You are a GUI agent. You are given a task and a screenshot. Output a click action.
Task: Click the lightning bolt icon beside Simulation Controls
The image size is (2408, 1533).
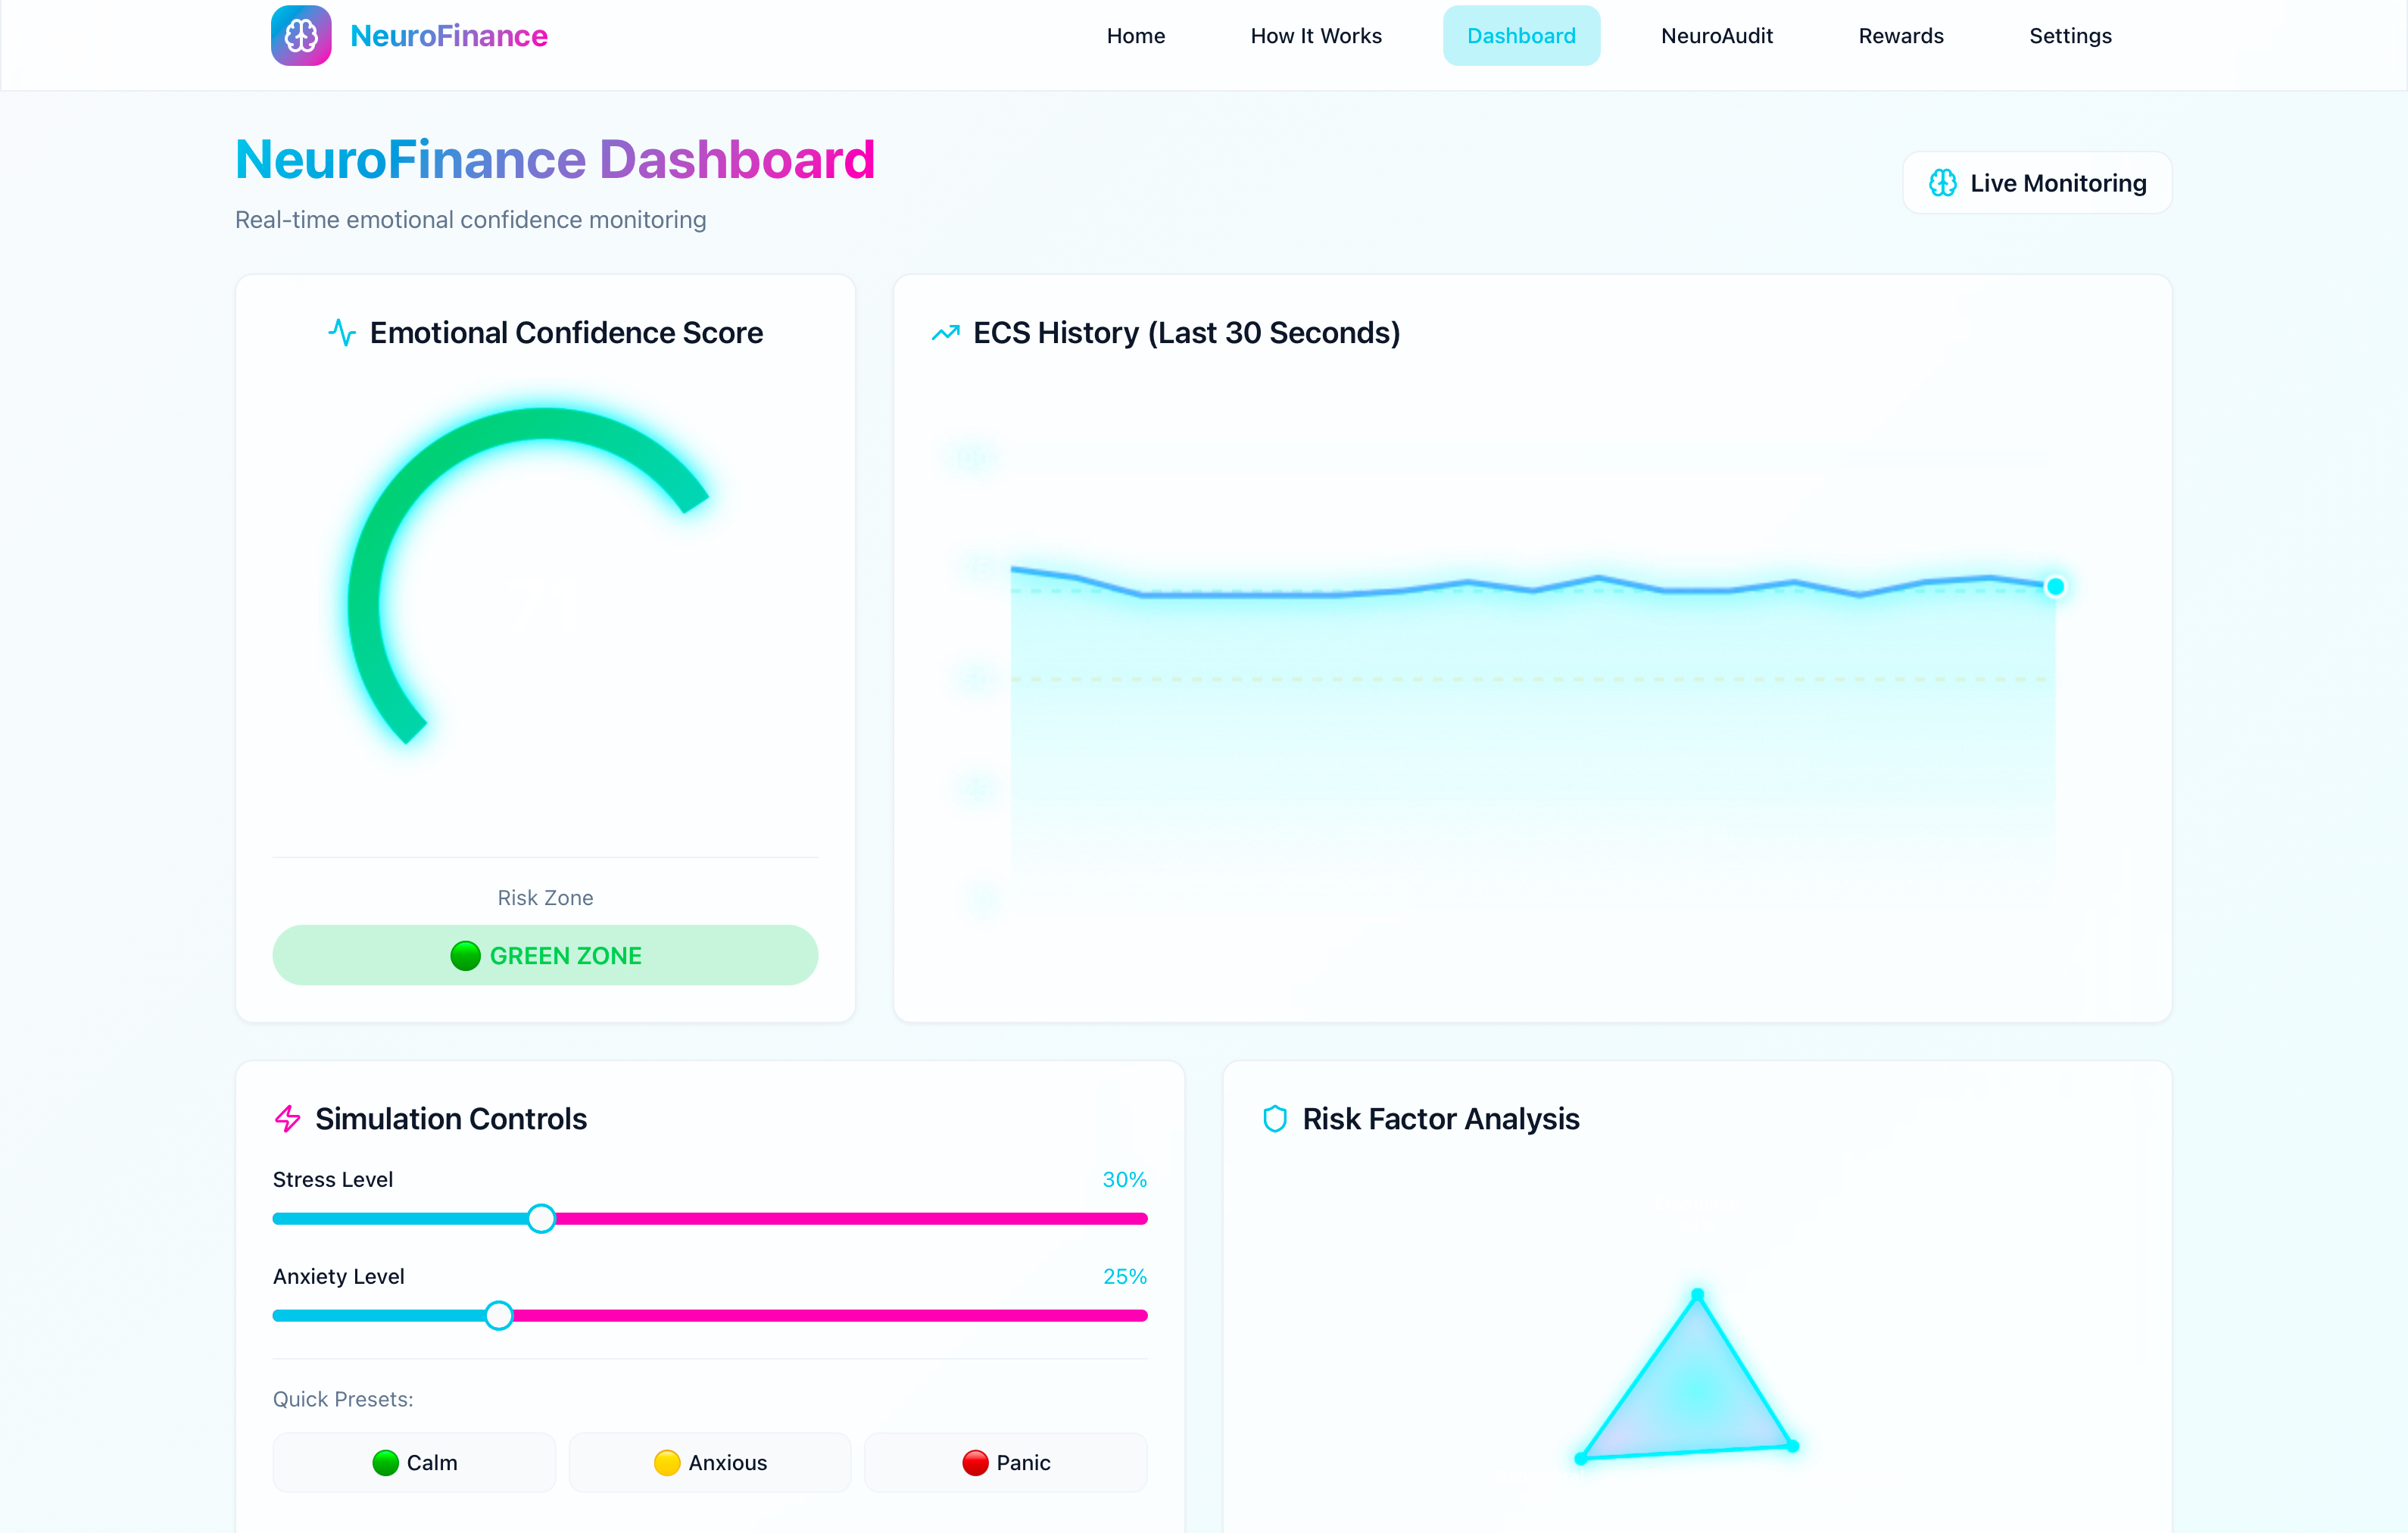288,1118
